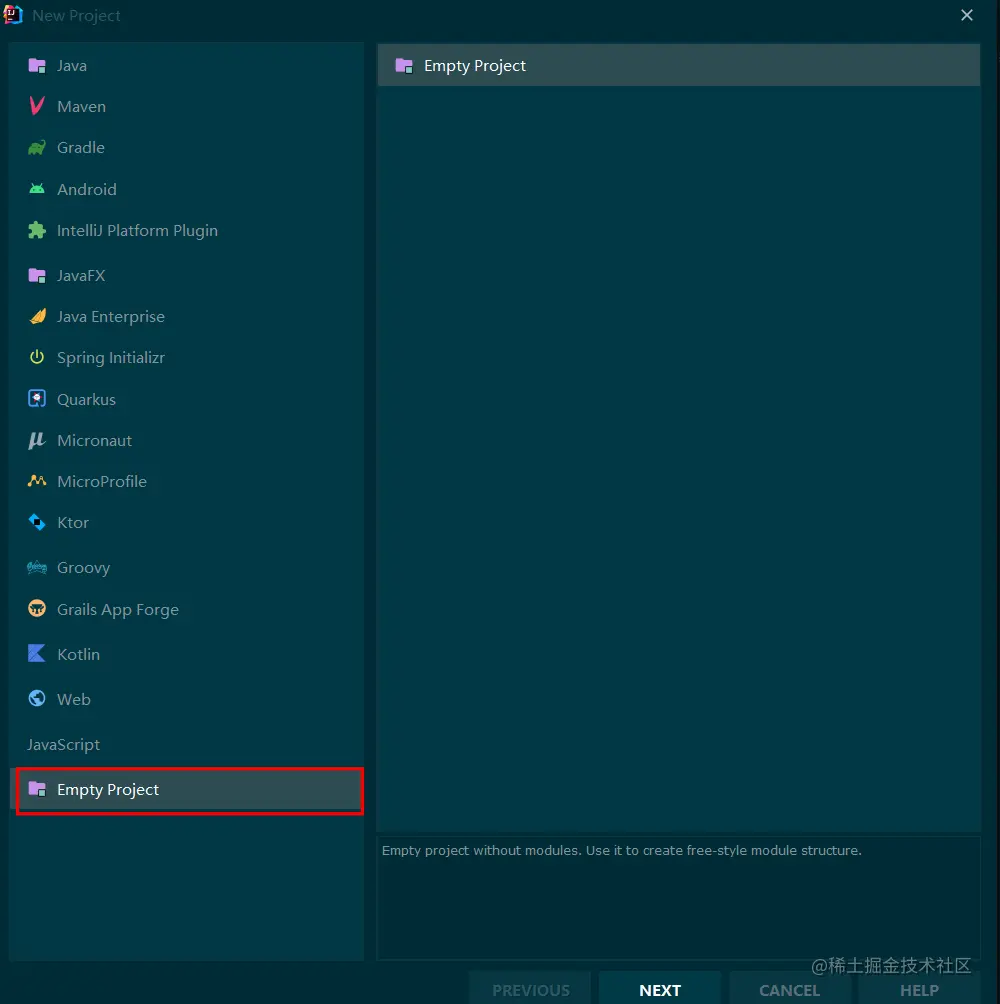Click the JavaFX folder icon
The height and width of the screenshot is (1004, 1000).
37,275
